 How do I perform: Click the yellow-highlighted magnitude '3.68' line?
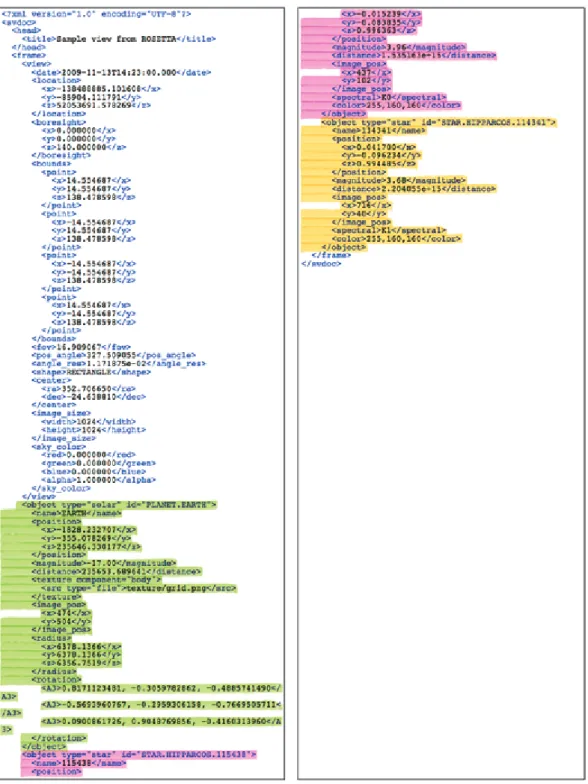pos(398,180)
